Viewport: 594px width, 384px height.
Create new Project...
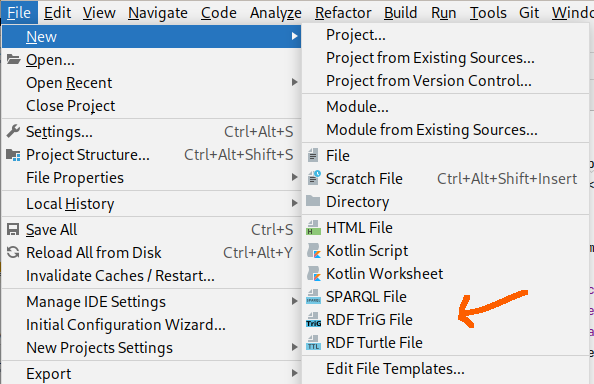pos(446,35)
